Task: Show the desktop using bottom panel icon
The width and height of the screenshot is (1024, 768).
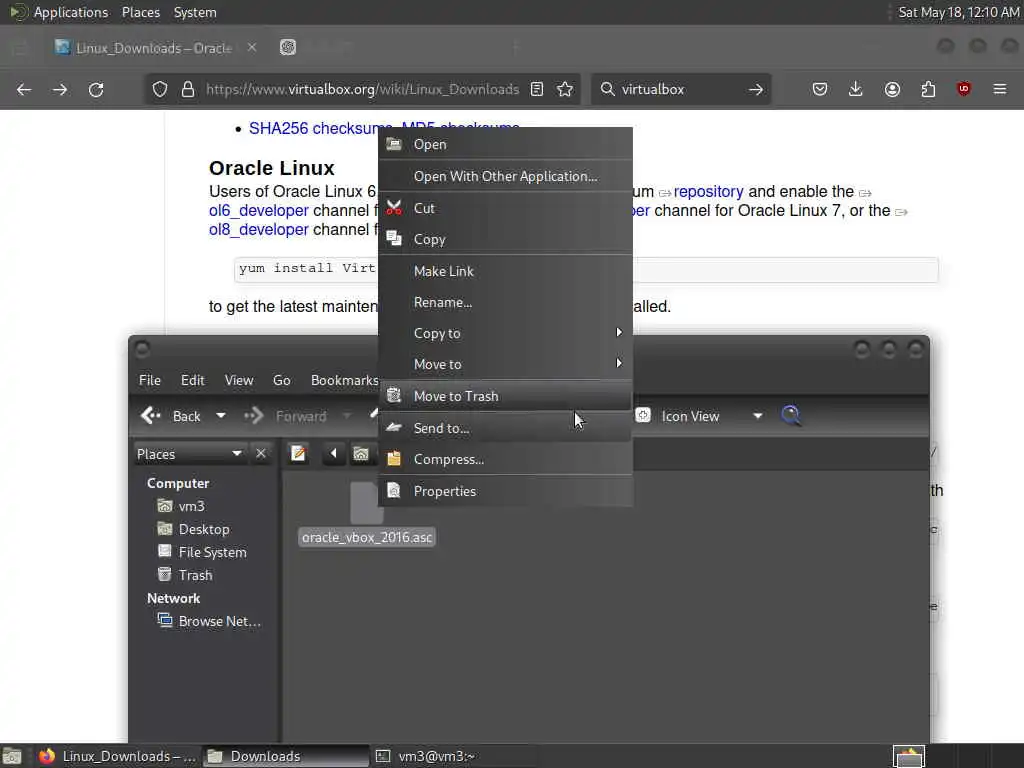Action: [x=12, y=756]
